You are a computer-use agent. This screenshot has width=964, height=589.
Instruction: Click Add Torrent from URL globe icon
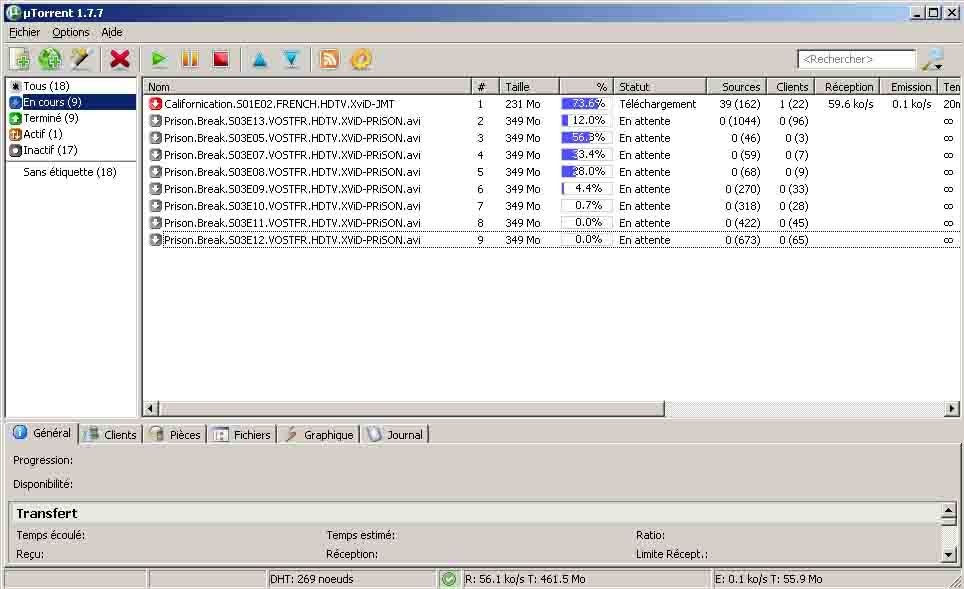pyautogui.click(x=50, y=59)
